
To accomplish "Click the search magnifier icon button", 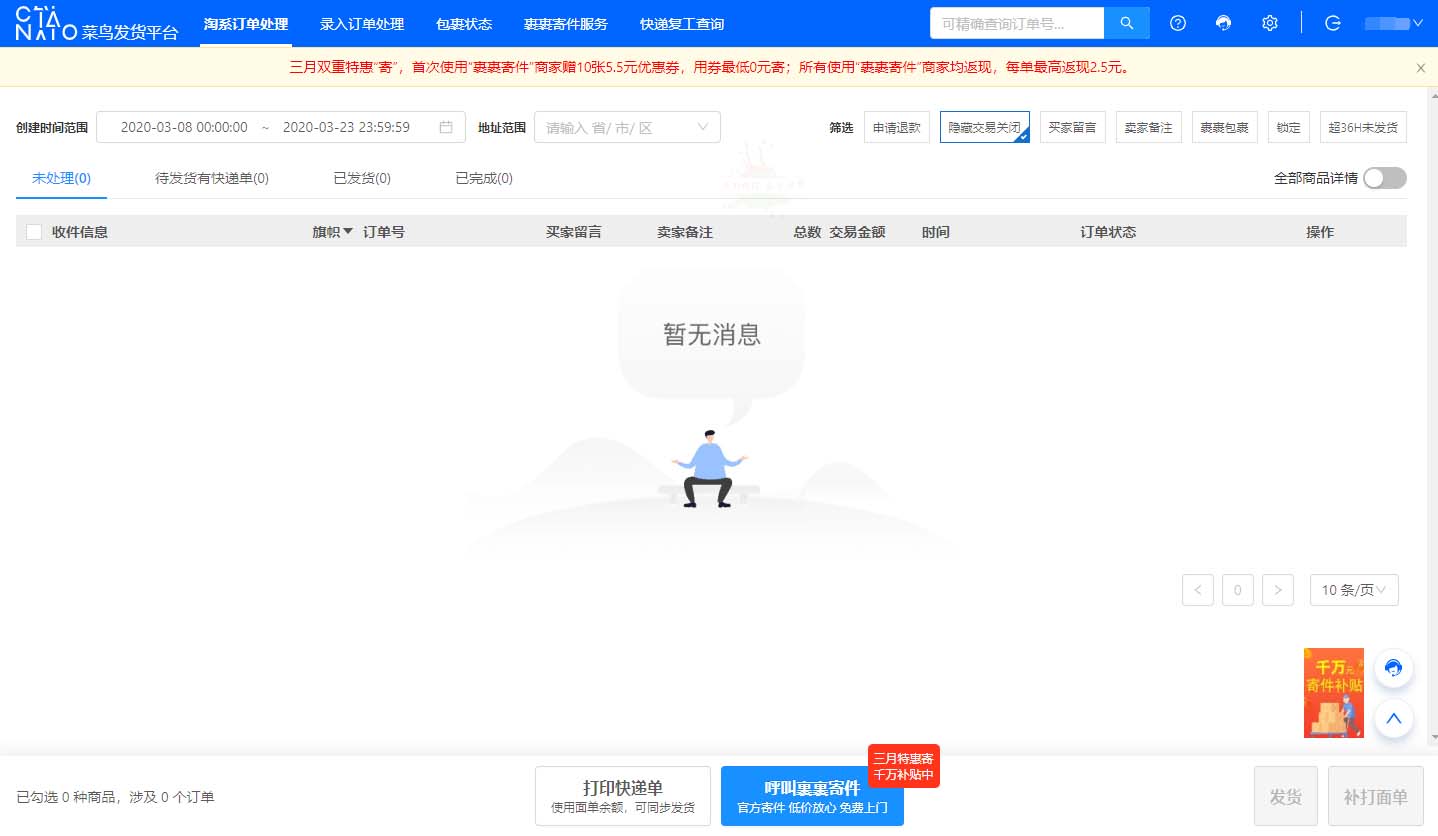I will point(1126,23).
